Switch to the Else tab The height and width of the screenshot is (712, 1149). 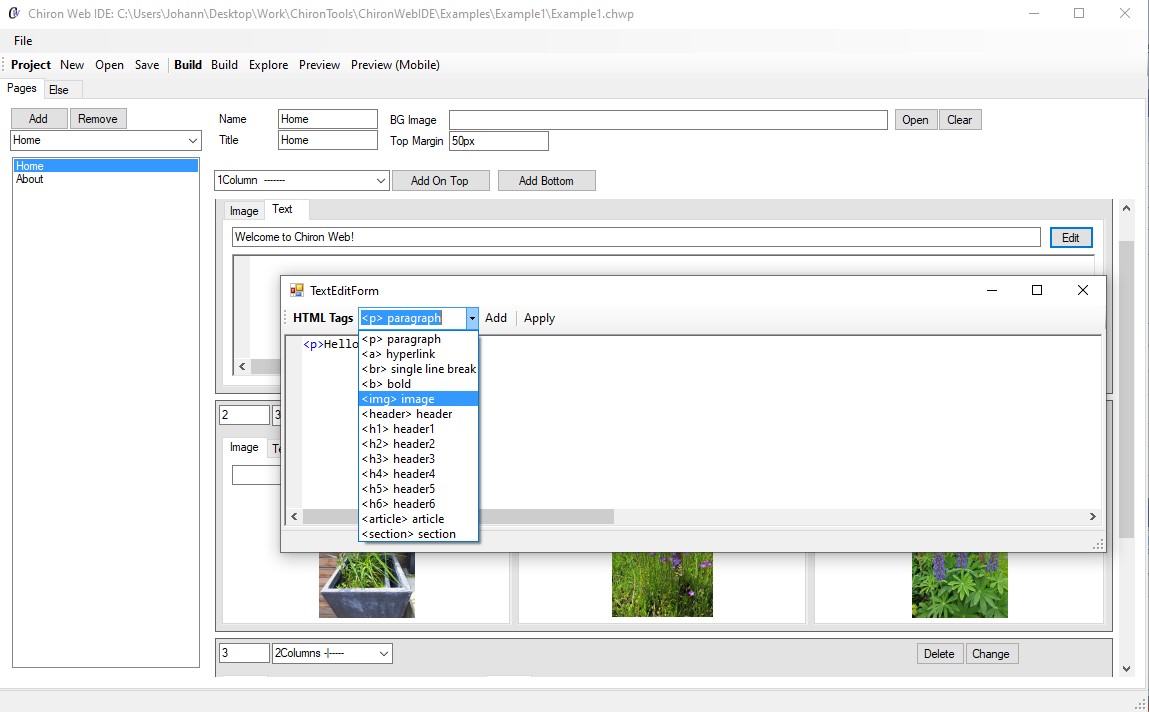pyautogui.click(x=59, y=90)
